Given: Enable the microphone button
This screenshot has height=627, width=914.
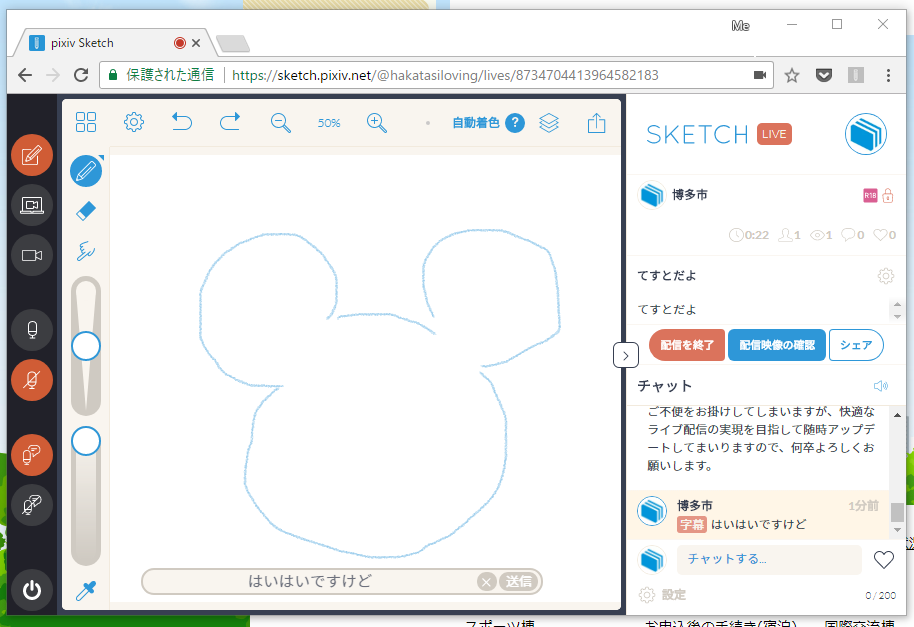Looking at the screenshot, I should click(31, 330).
